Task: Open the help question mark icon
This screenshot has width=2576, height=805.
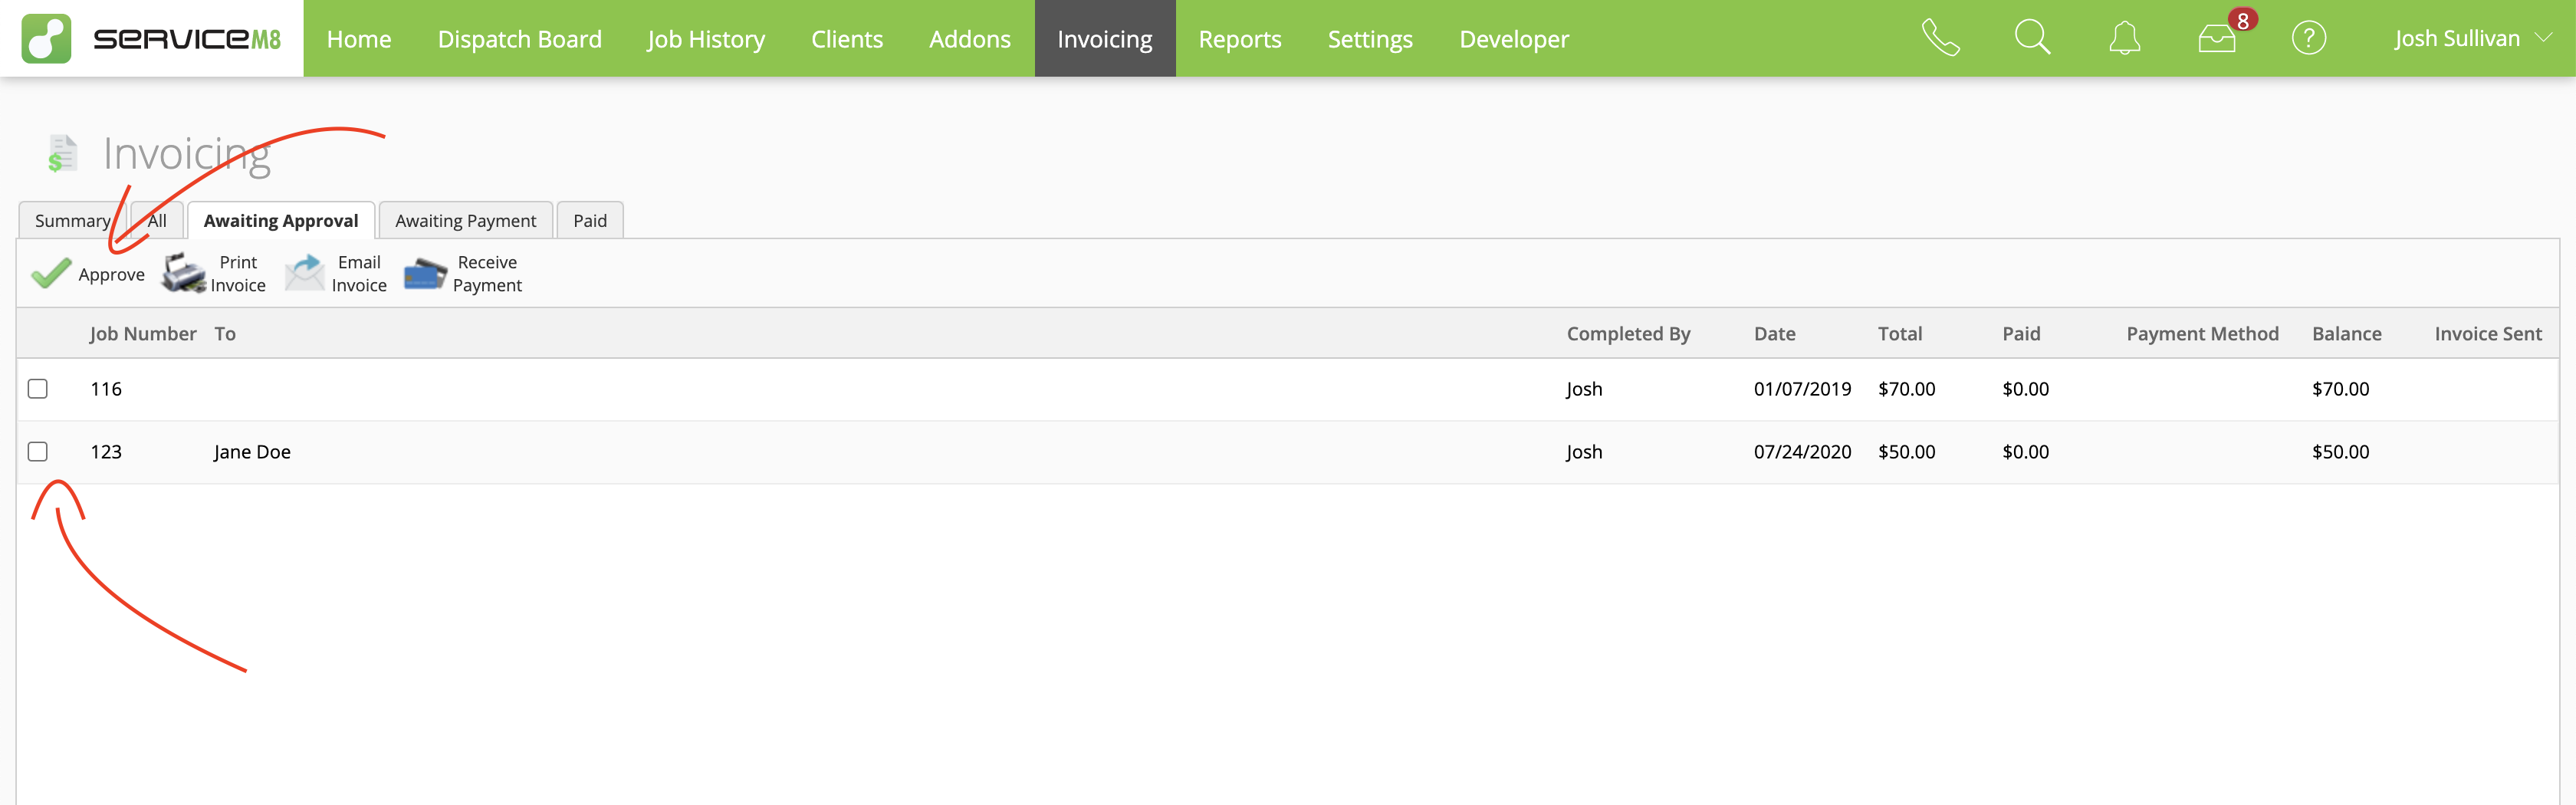Action: coord(2308,38)
